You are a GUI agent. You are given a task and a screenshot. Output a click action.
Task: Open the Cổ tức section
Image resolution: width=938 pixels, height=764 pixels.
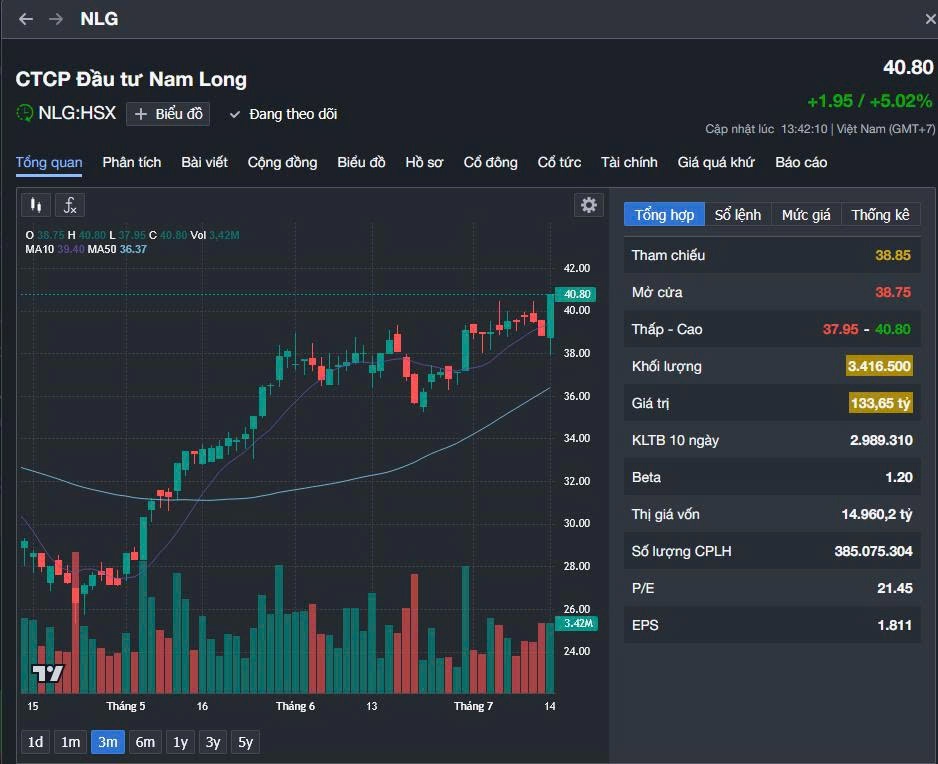[x=559, y=161]
